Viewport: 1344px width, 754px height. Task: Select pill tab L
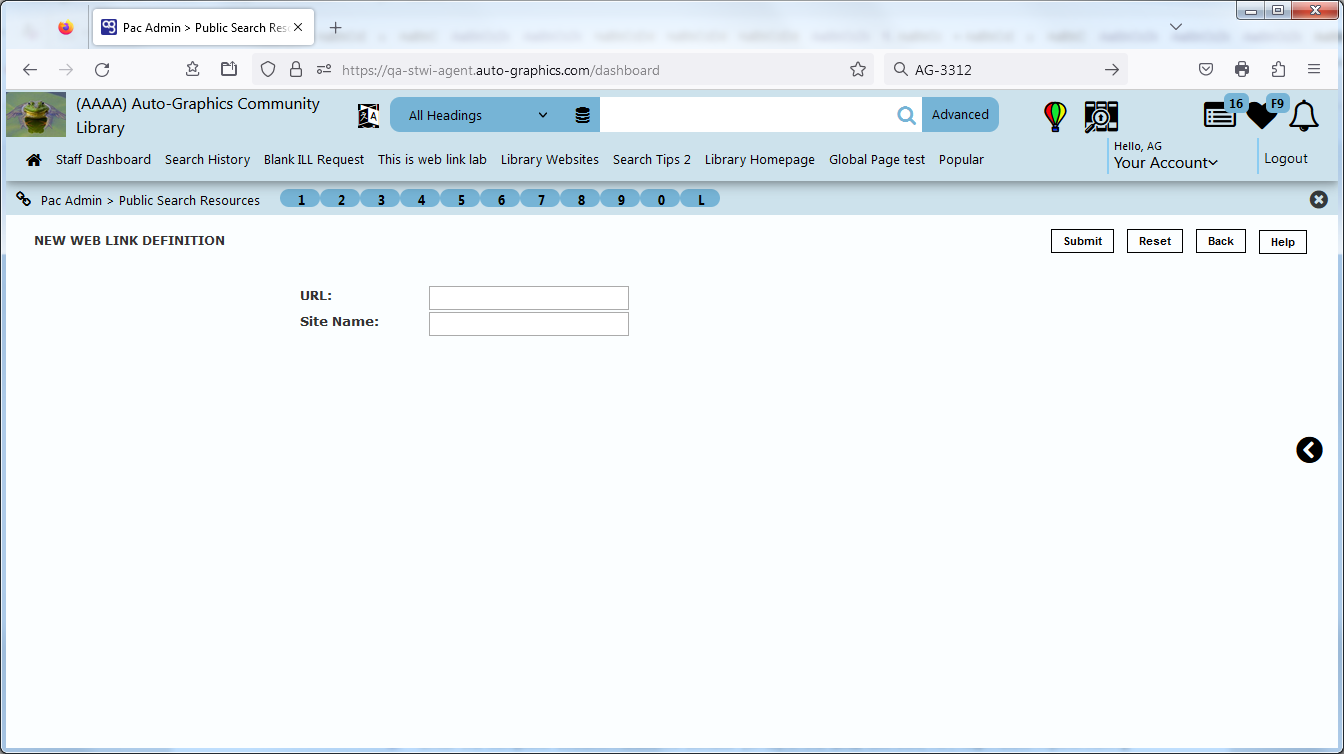(x=701, y=199)
